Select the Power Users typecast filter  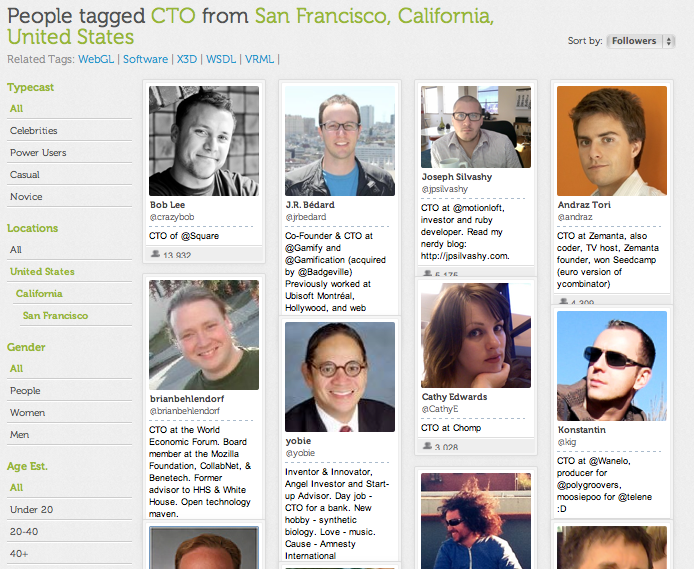[x=38, y=153]
